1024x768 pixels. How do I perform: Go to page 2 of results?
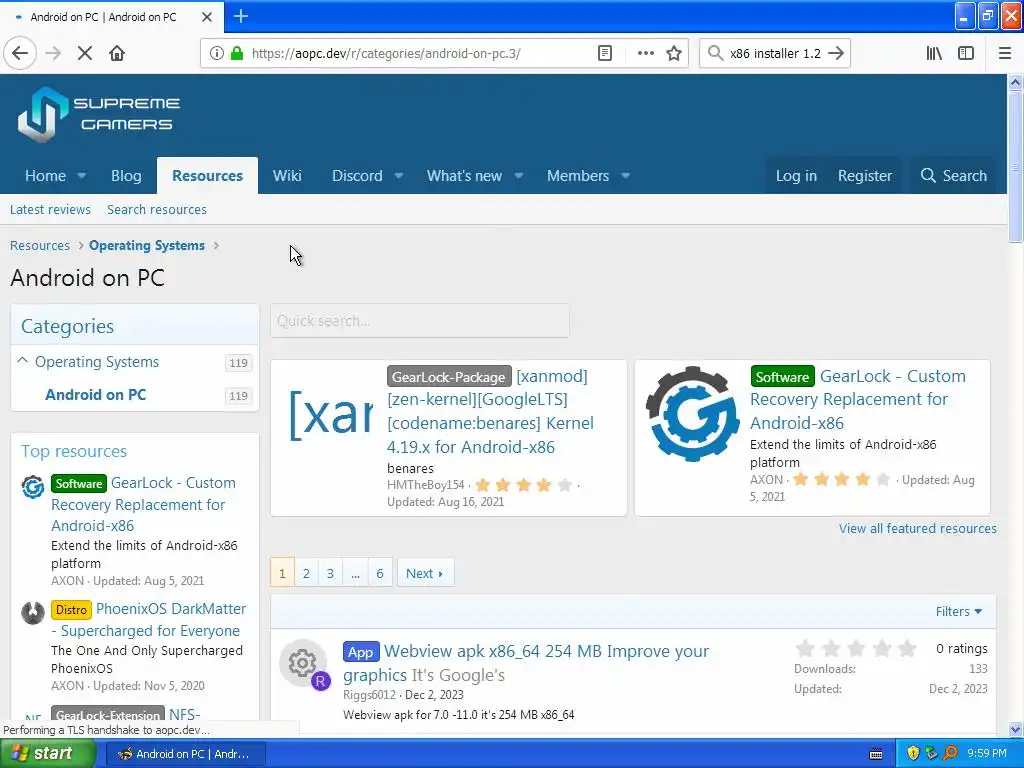point(306,573)
